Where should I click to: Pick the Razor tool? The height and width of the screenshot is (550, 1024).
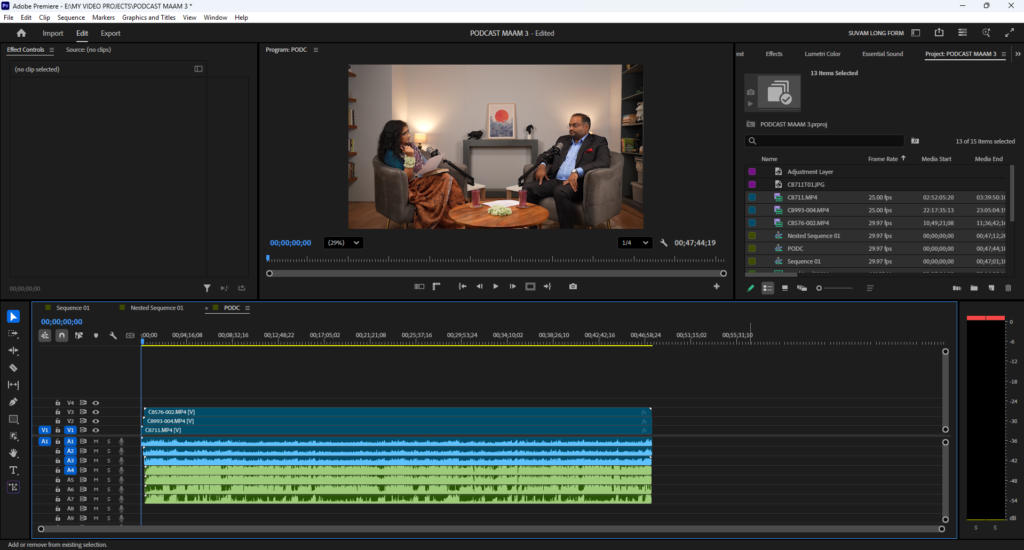(x=13, y=368)
